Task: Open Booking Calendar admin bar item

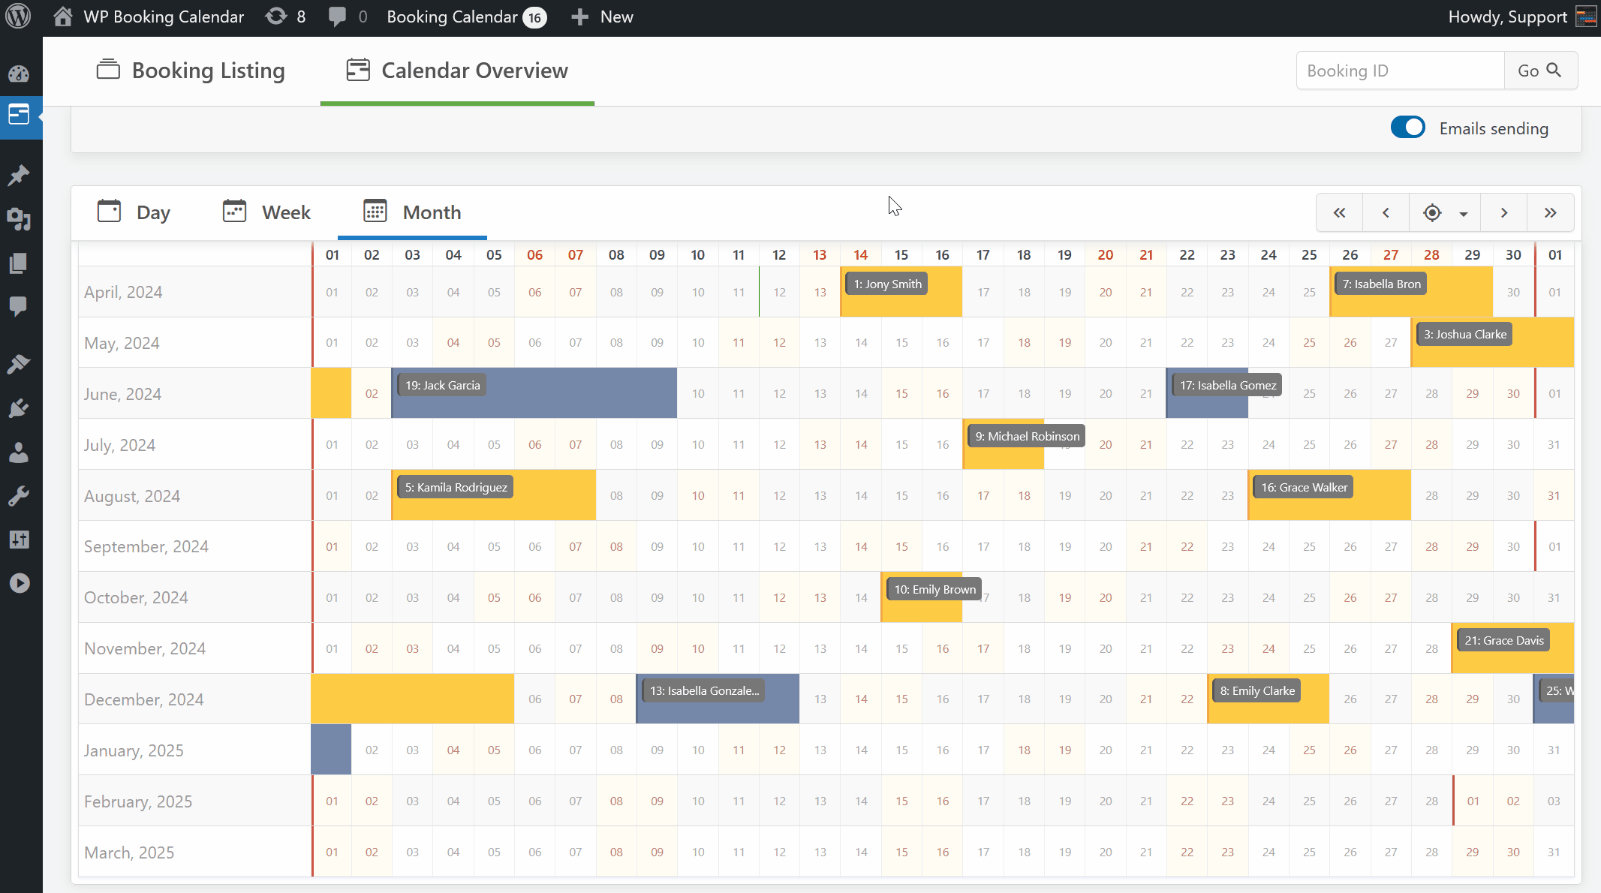Action: click(x=466, y=17)
